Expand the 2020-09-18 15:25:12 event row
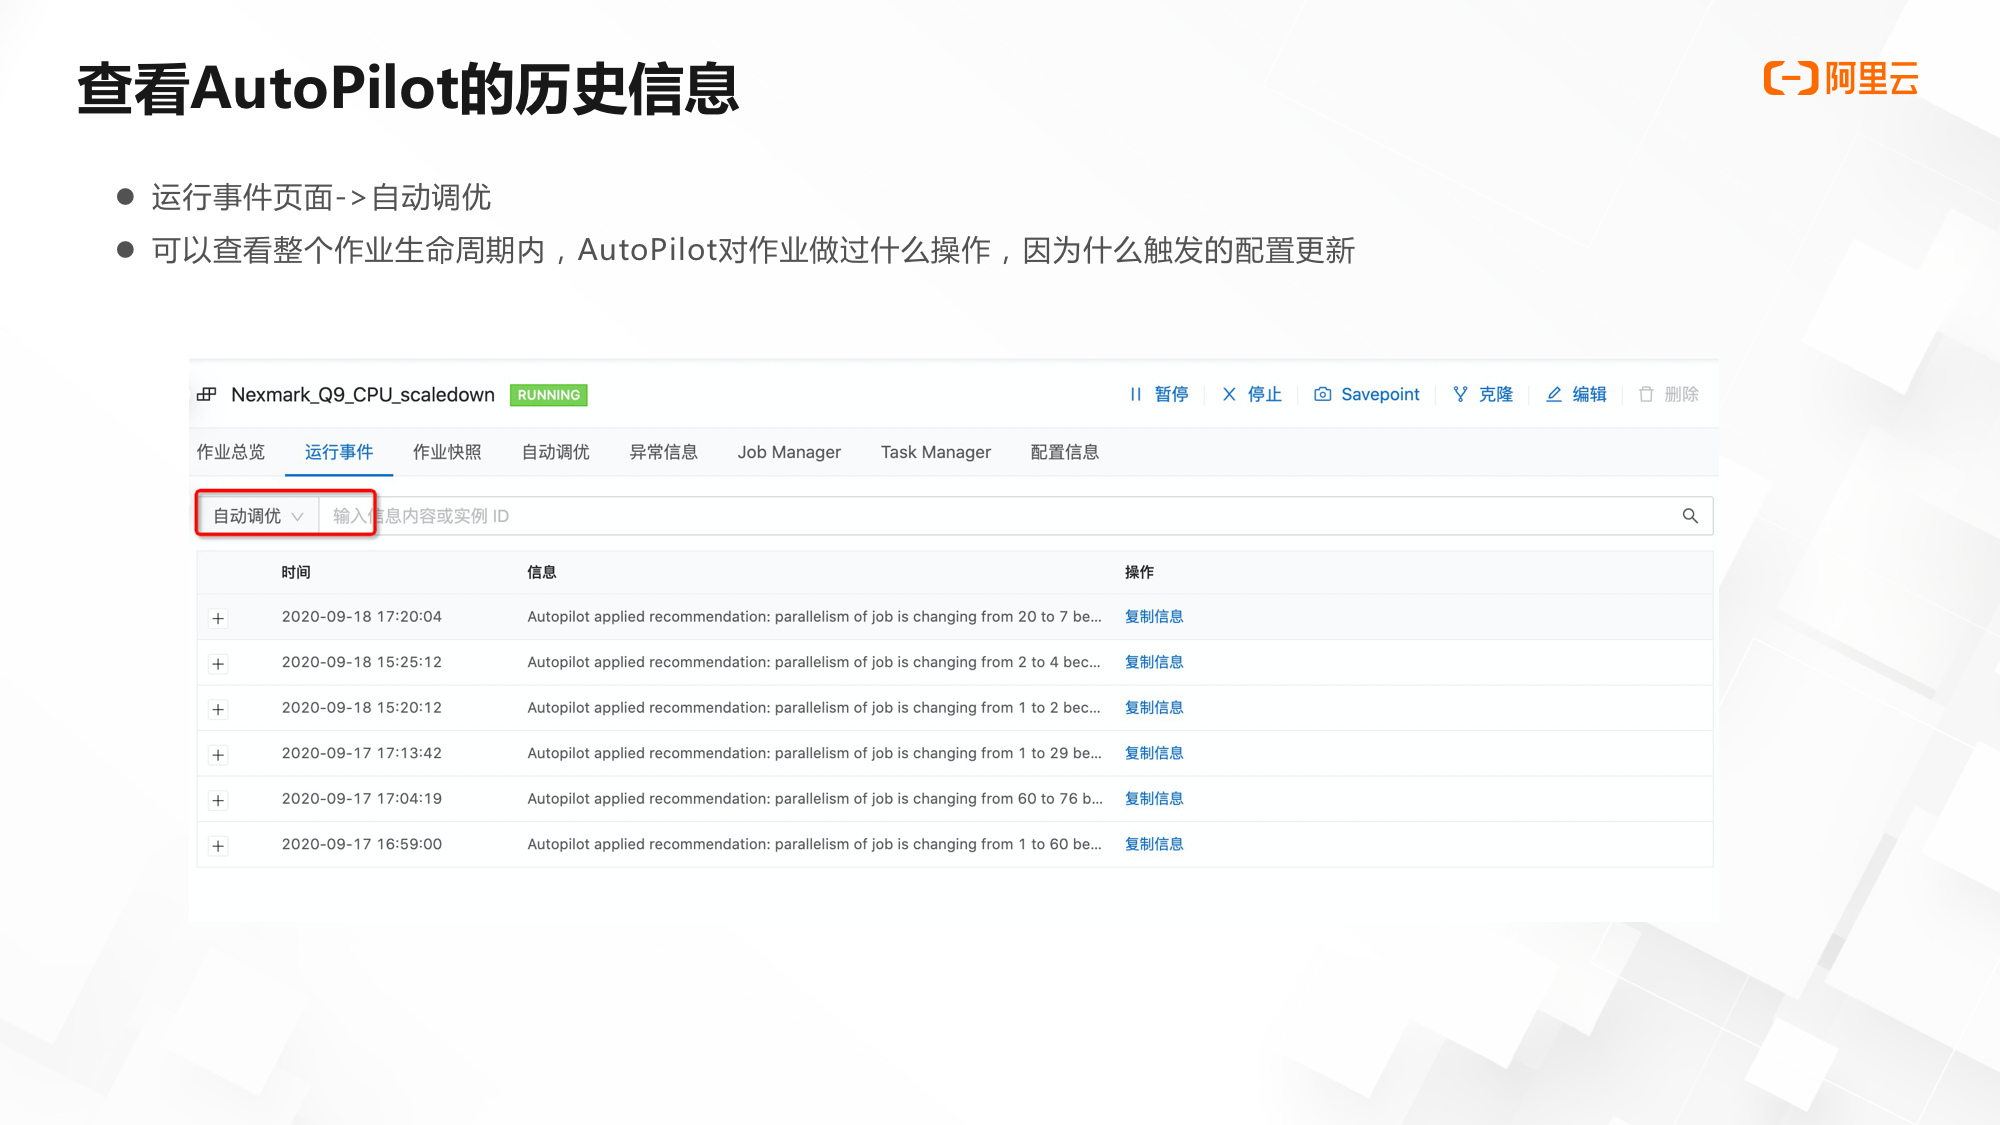Image resolution: width=2000 pixels, height=1125 pixels. pyautogui.click(x=218, y=664)
